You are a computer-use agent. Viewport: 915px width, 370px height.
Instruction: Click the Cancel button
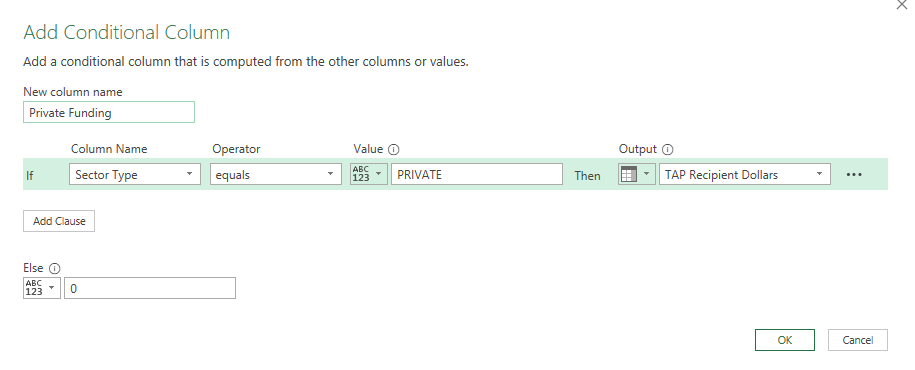click(858, 340)
